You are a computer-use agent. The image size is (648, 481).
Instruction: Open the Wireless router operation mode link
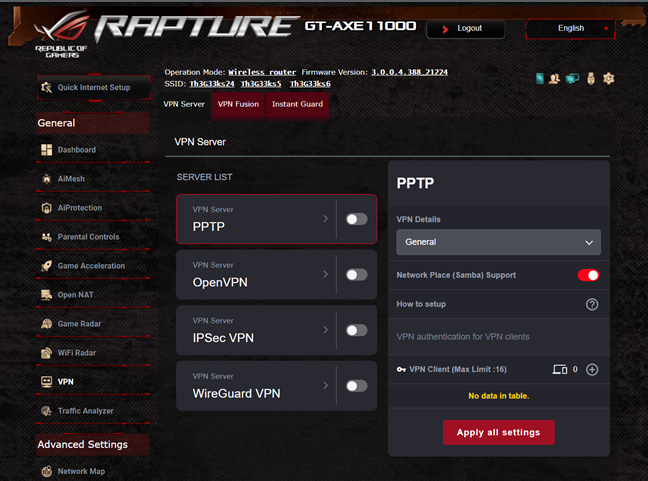pos(262,72)
